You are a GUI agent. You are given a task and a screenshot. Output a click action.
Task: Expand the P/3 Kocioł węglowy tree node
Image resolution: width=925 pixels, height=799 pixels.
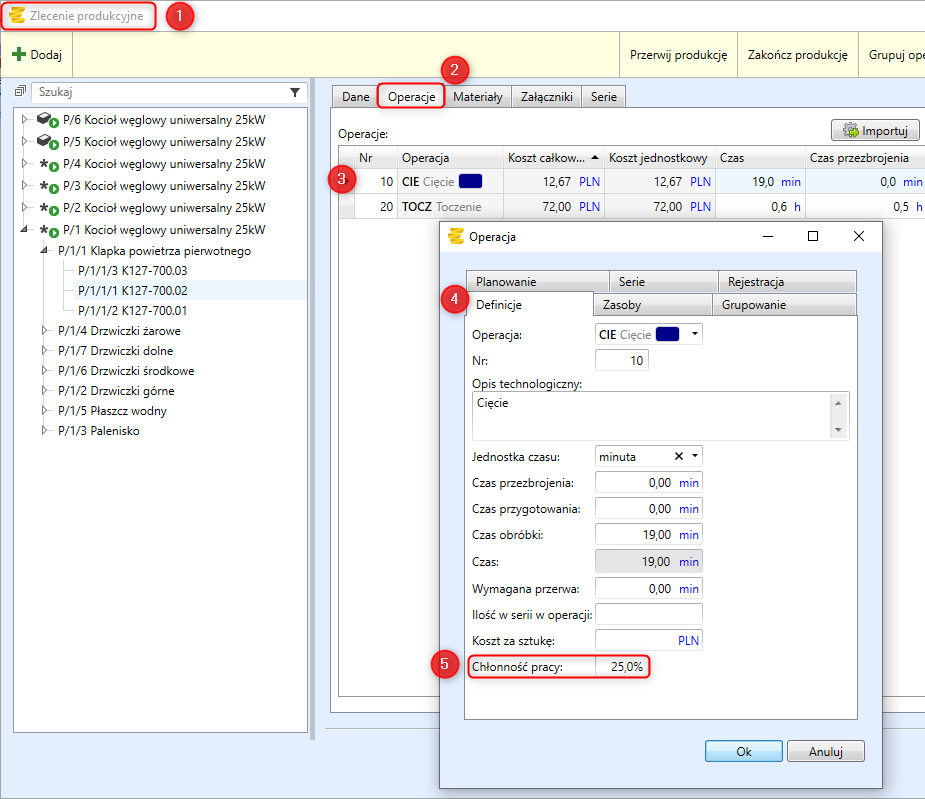click(26, 186)
